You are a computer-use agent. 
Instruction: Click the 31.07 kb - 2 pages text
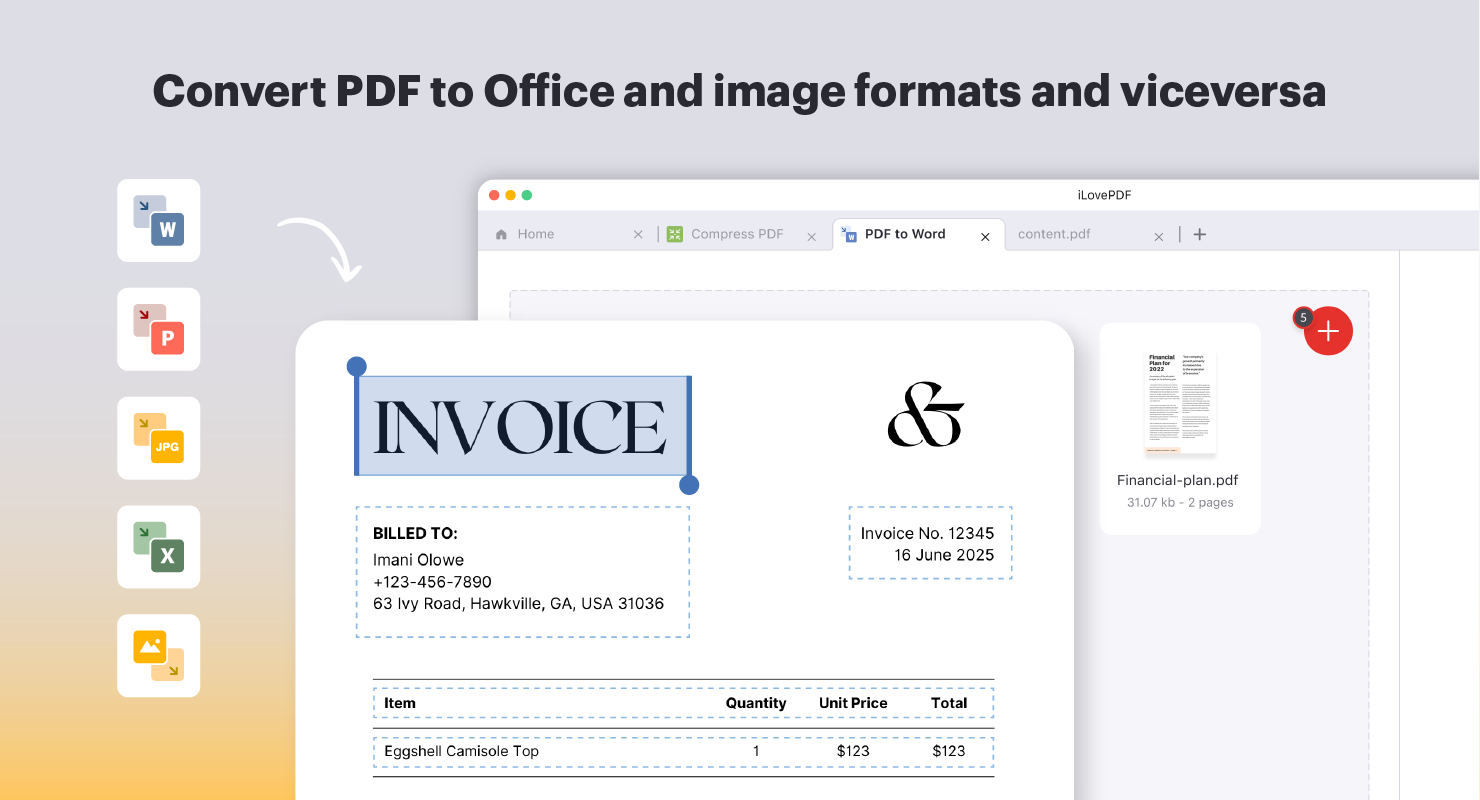point(1180,502)
